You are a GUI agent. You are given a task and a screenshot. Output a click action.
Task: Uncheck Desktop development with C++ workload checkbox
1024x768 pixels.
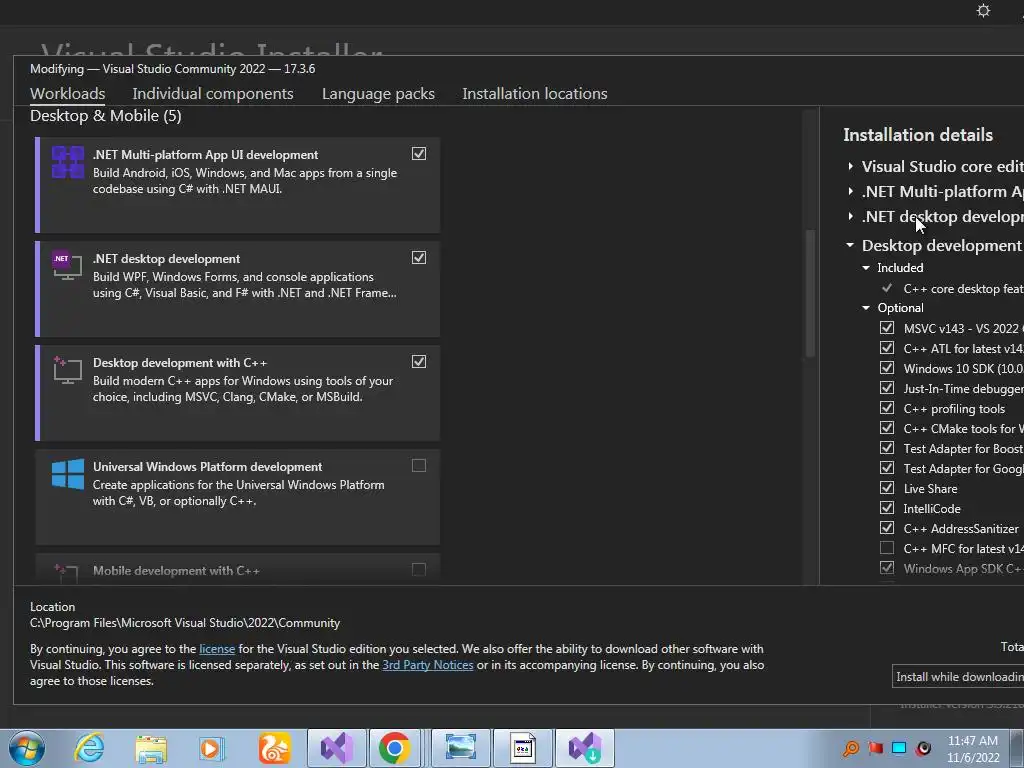coord(419,361)
